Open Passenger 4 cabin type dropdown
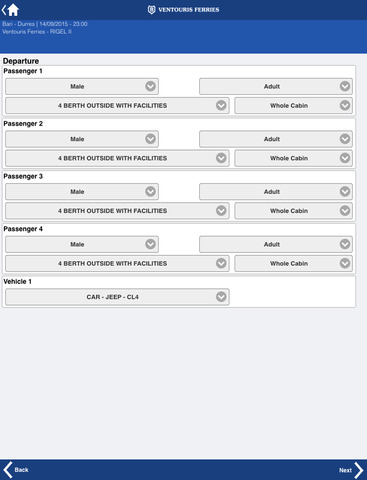The height and width of the screenshot is (480, 367). 117,264
